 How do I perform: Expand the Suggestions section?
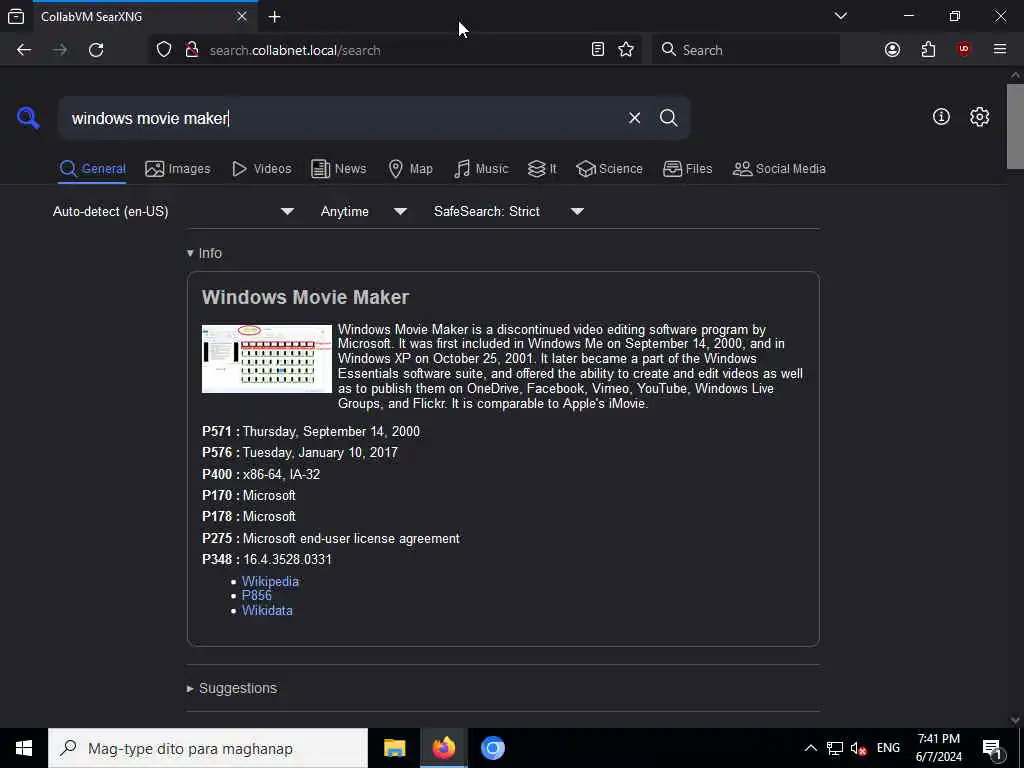(232, 688)
